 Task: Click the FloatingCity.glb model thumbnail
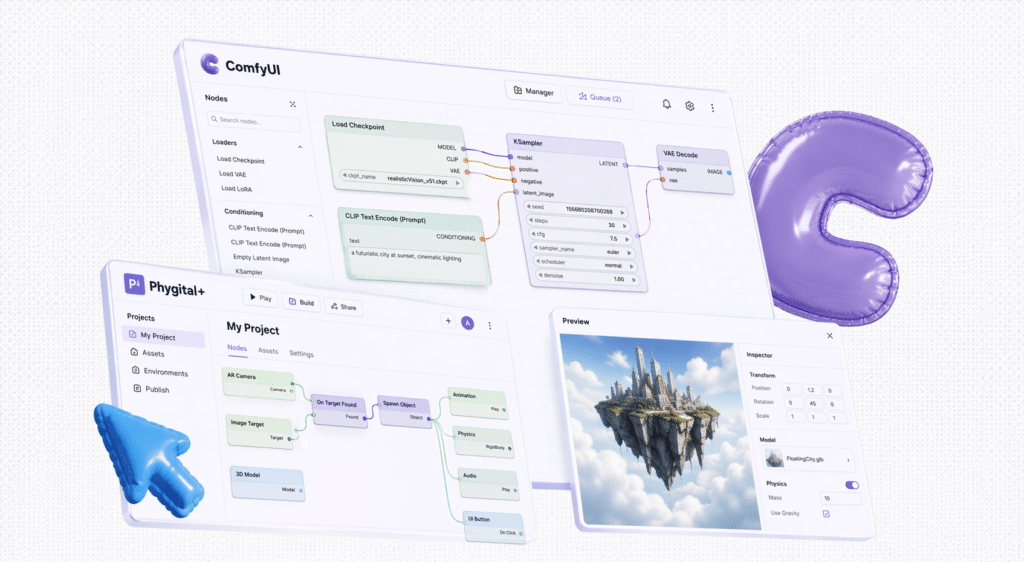775,458
